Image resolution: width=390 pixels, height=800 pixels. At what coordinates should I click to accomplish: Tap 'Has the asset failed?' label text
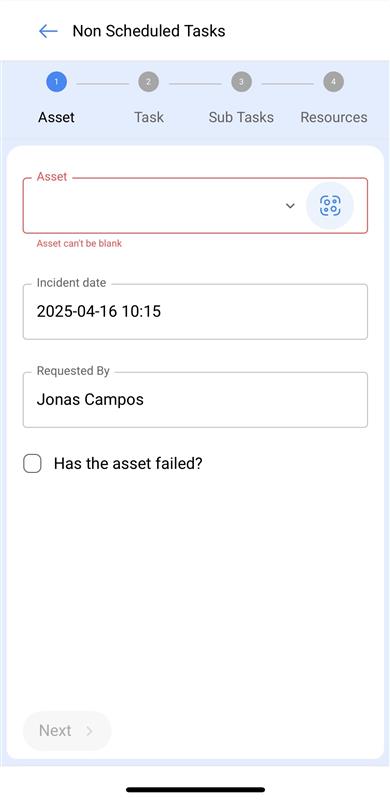click(x=128, y=464)
